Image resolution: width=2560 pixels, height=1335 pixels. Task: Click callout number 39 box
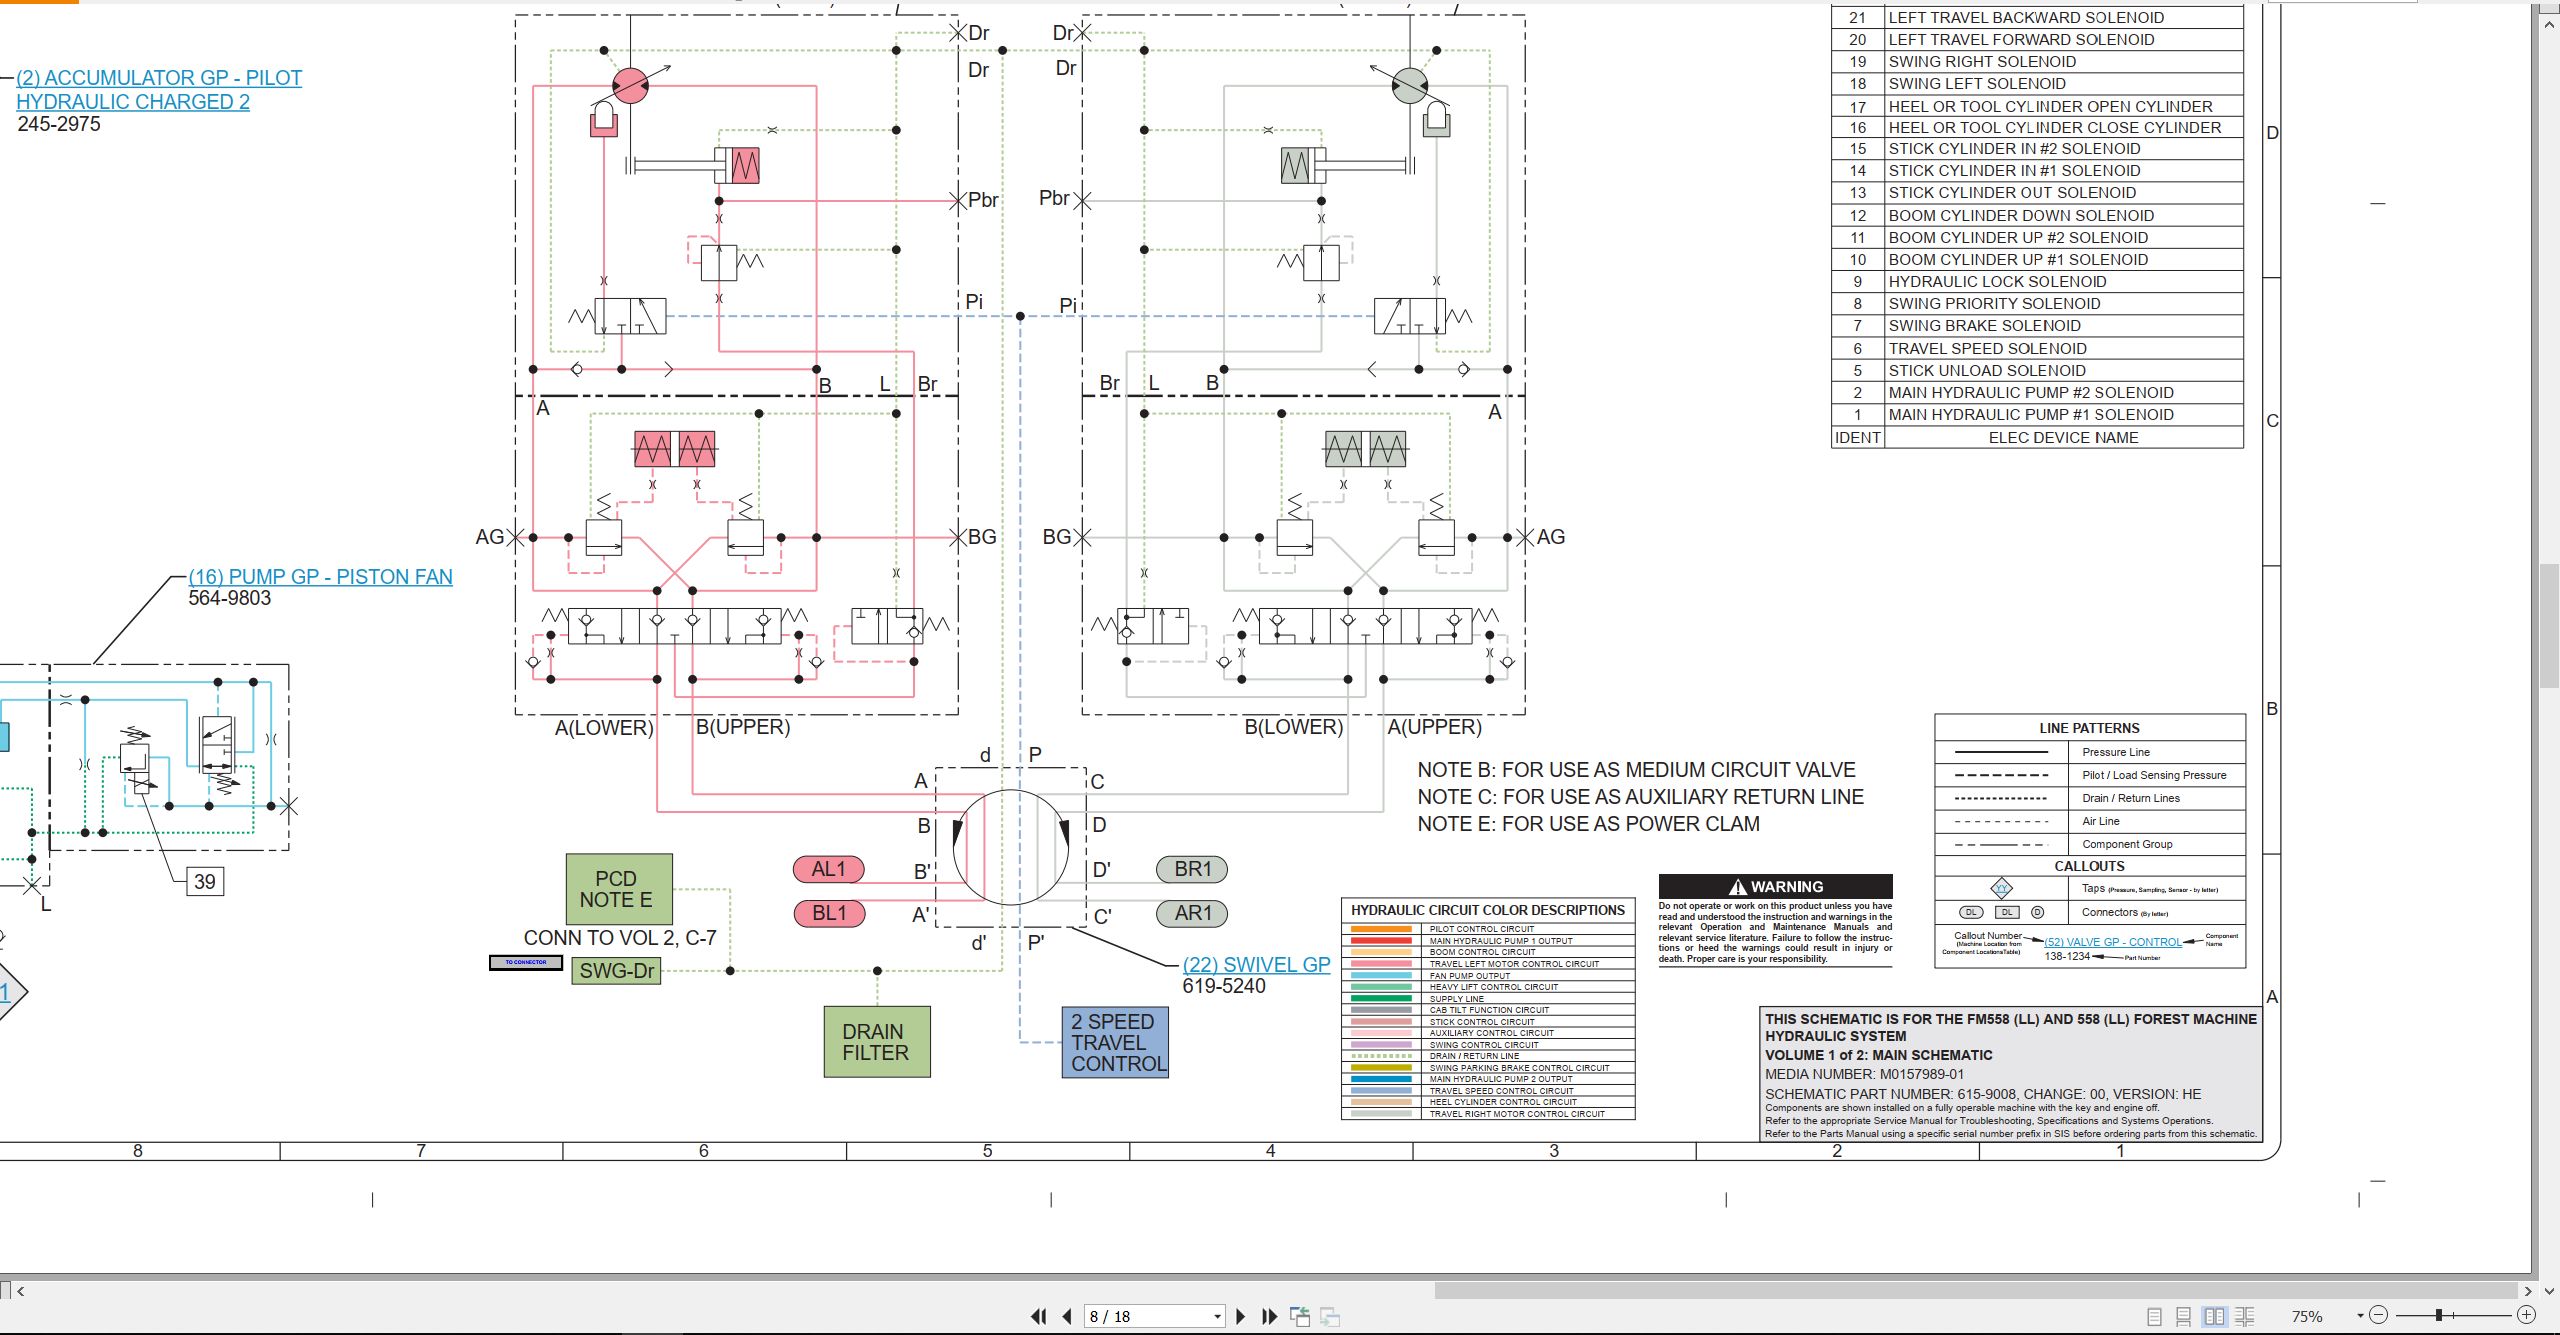[205, 882]
